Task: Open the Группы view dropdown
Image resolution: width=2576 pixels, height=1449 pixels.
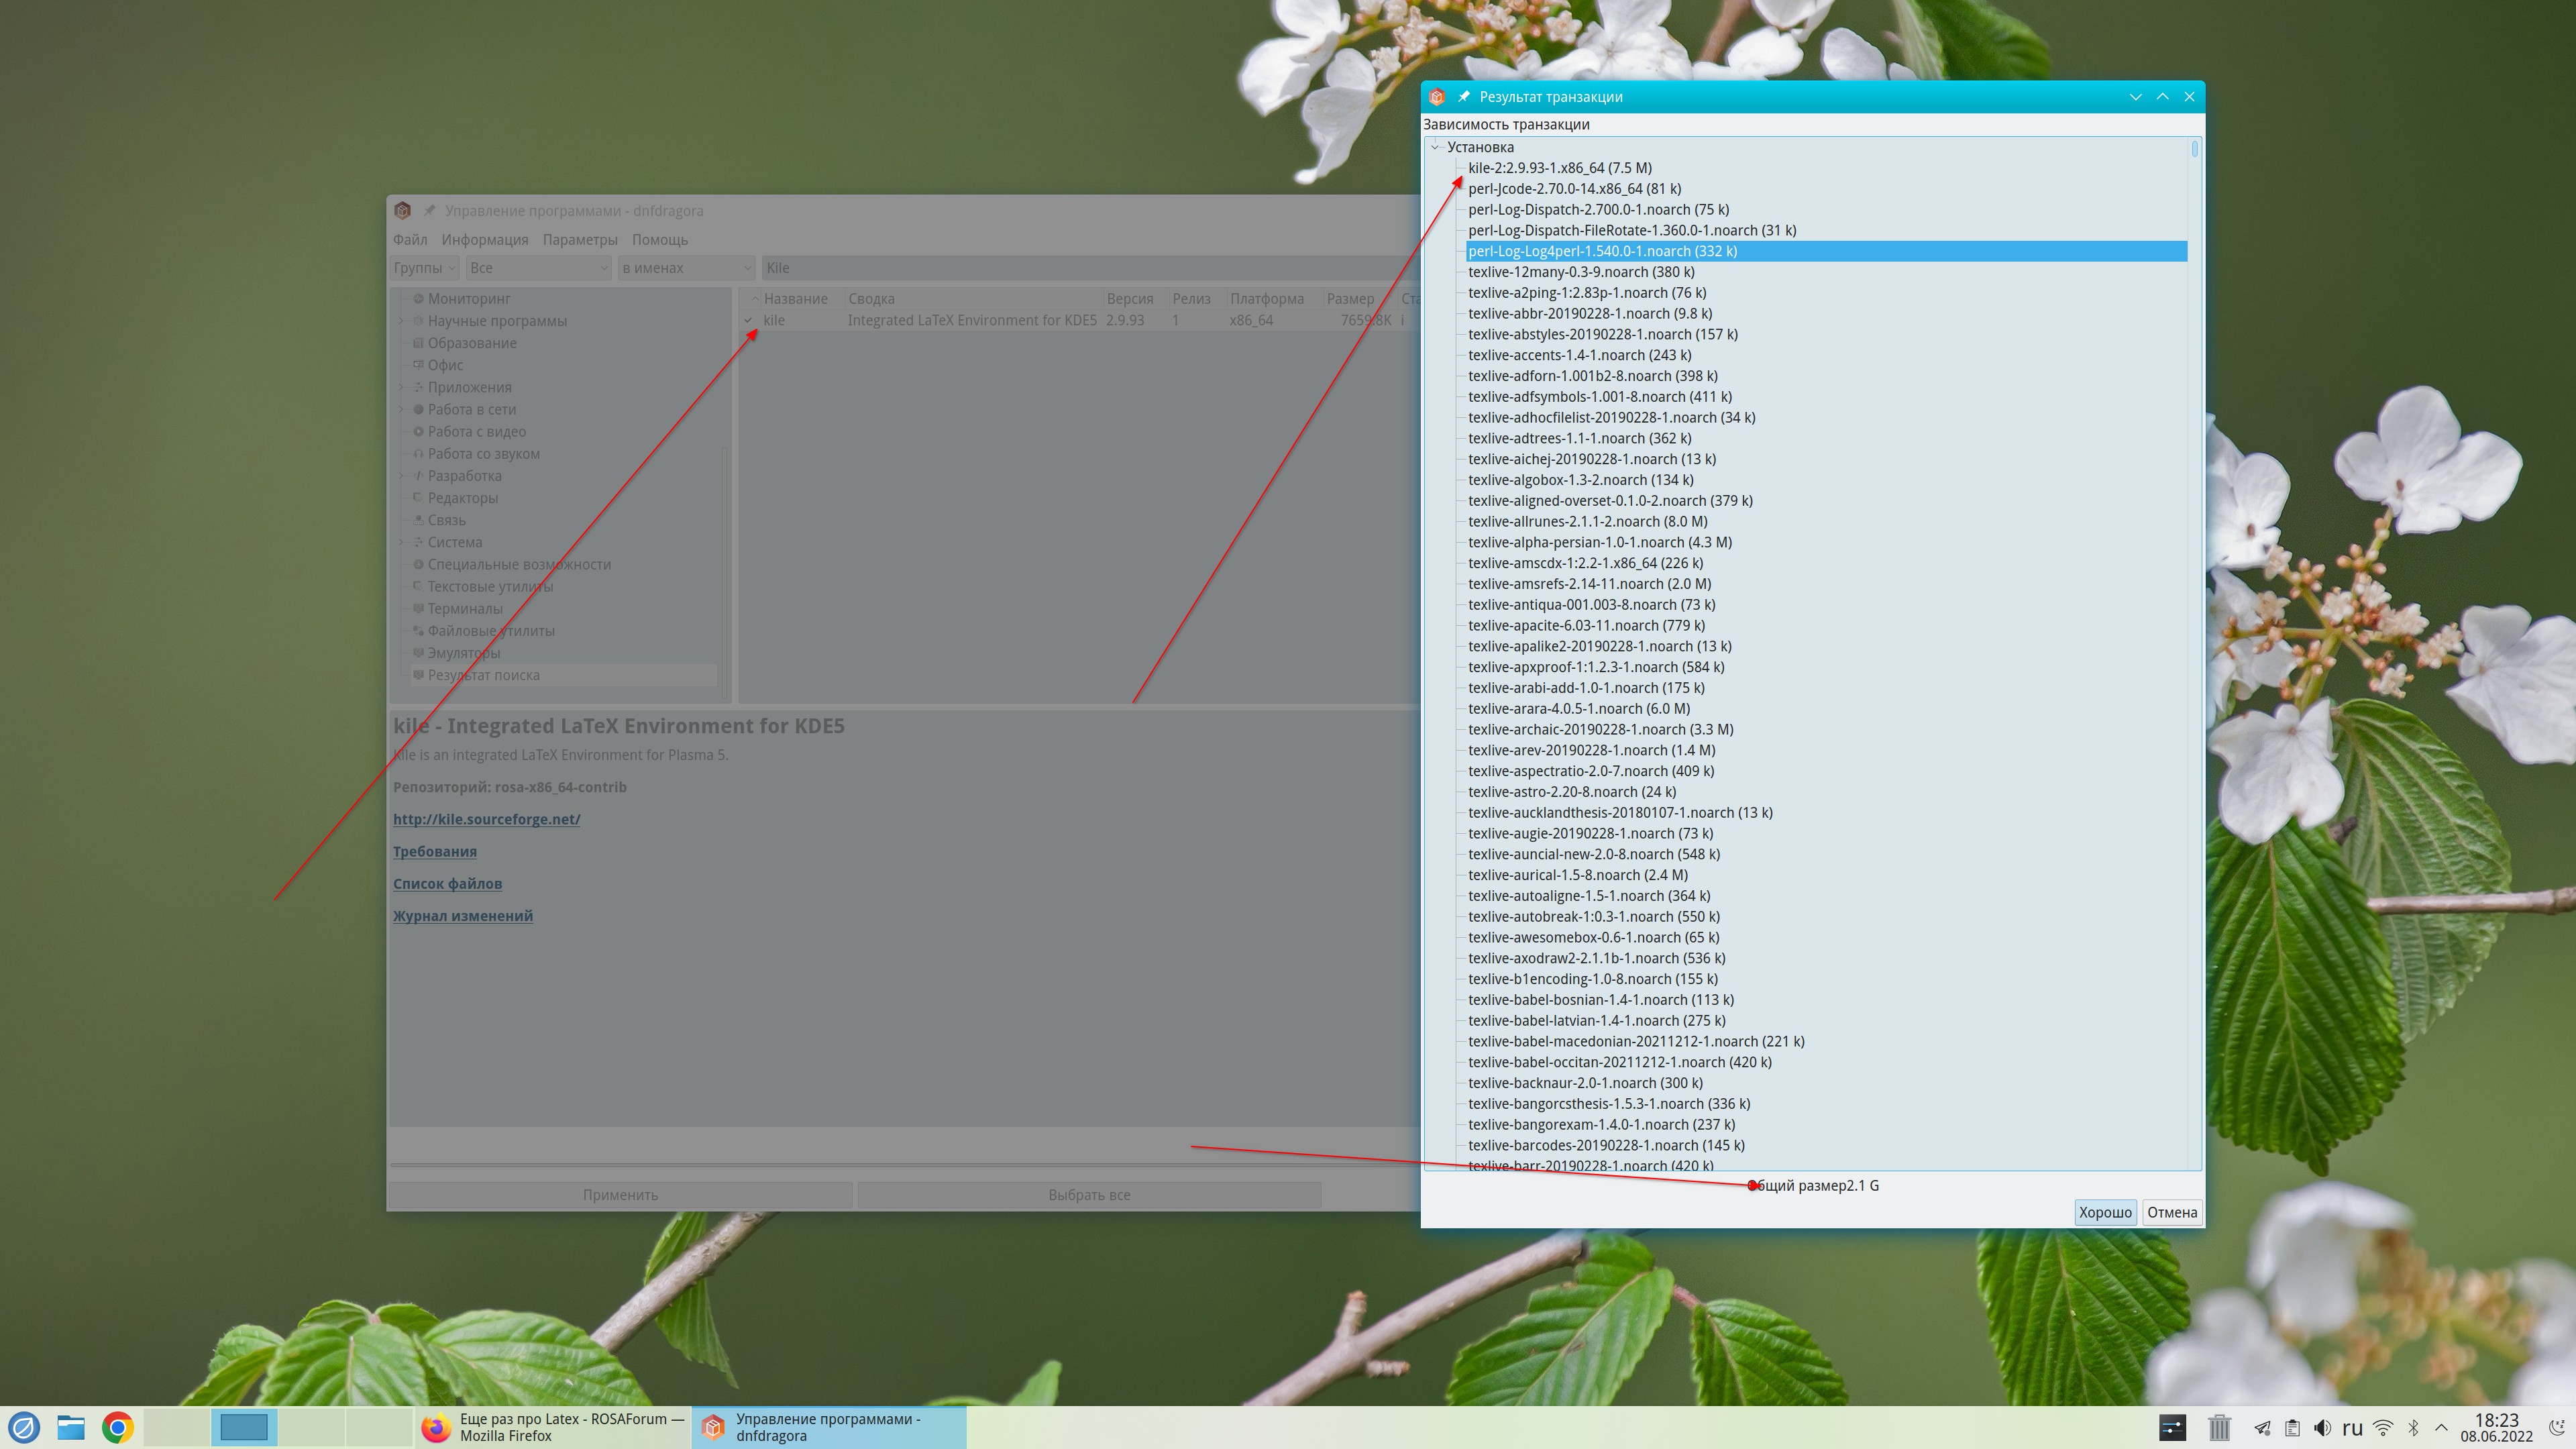Action: pos(424,268)
